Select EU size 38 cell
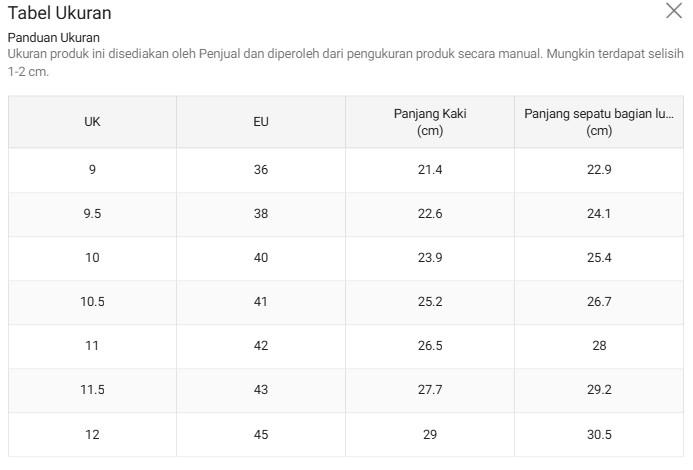This screenshot has height=470, width=693. pyautogui.click(x=261, y=214)
